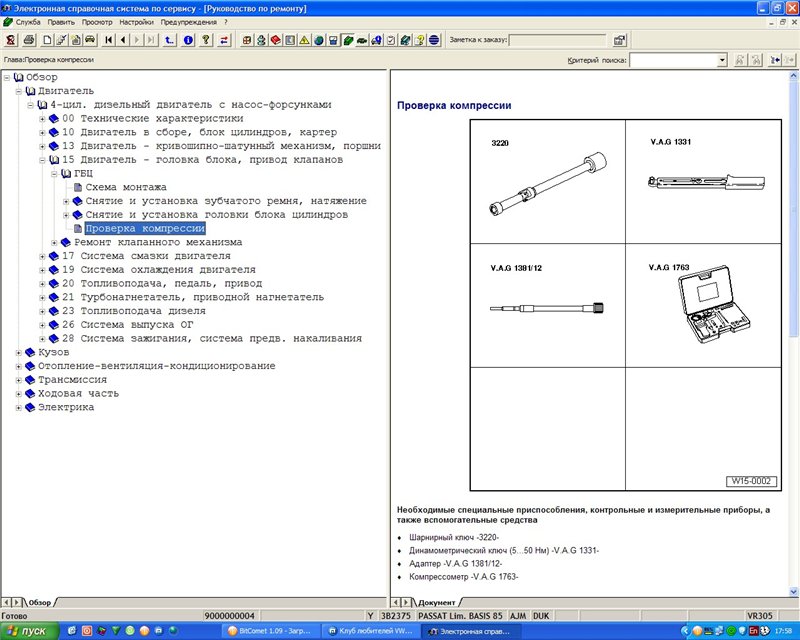Image resolution: width=800 pixels, height=640 pixels.
Task: Open the Служба menu
Action: [x=28, y=22]
